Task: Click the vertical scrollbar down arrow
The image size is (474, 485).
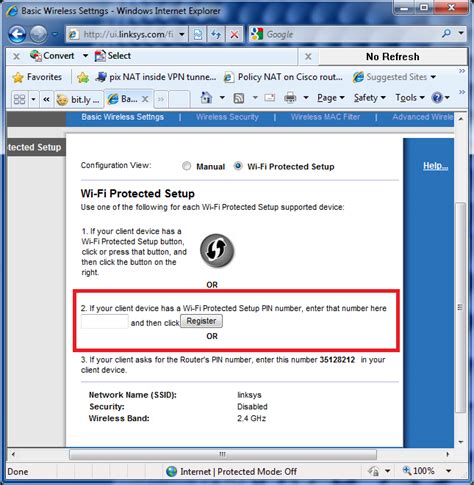Action: tap(461, 442)
